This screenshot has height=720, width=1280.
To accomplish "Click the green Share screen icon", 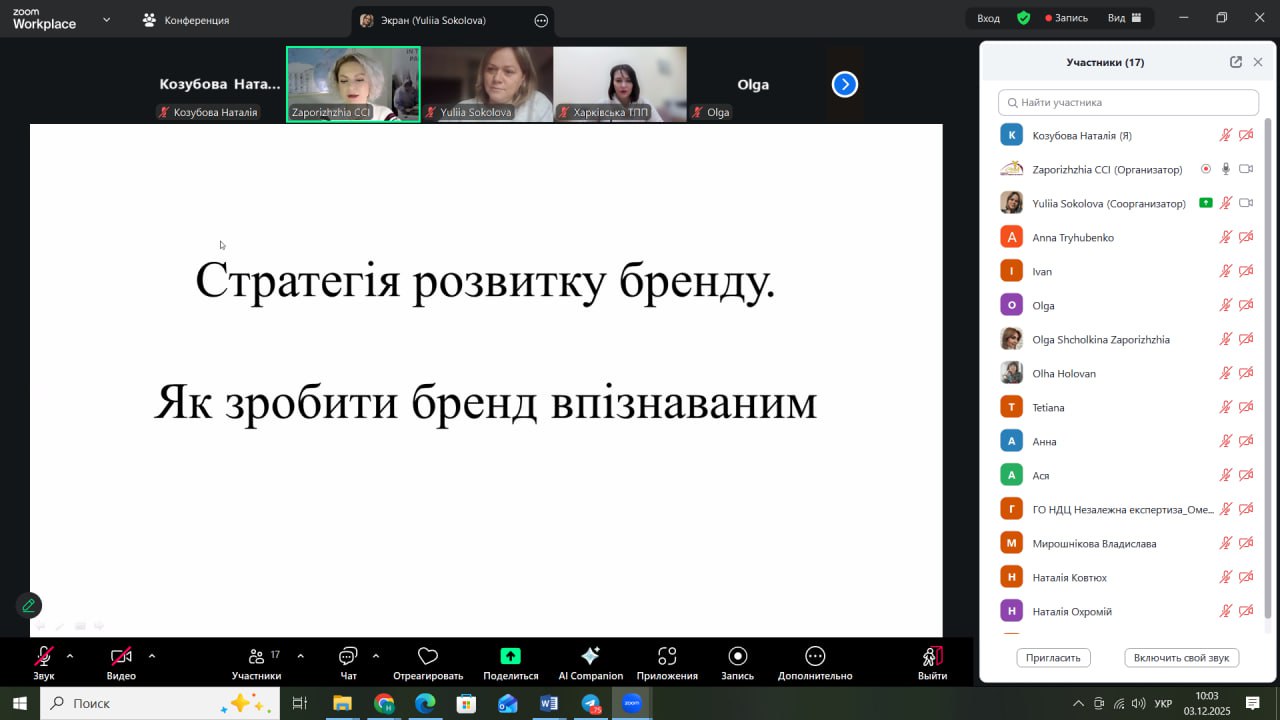I will pos(510,657).
